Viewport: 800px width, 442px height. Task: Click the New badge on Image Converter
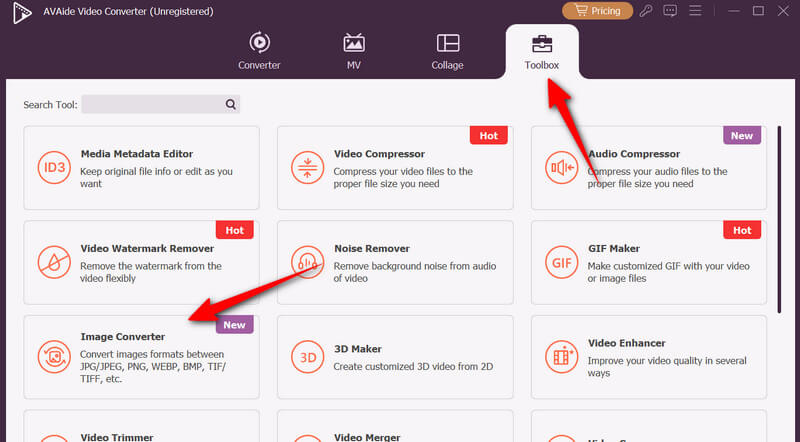point(235,325)
